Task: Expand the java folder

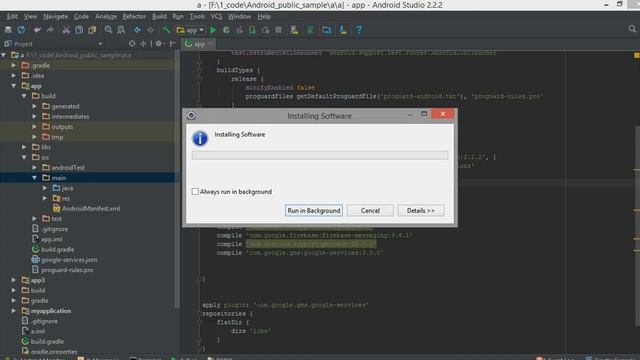Action: (45, 188)
